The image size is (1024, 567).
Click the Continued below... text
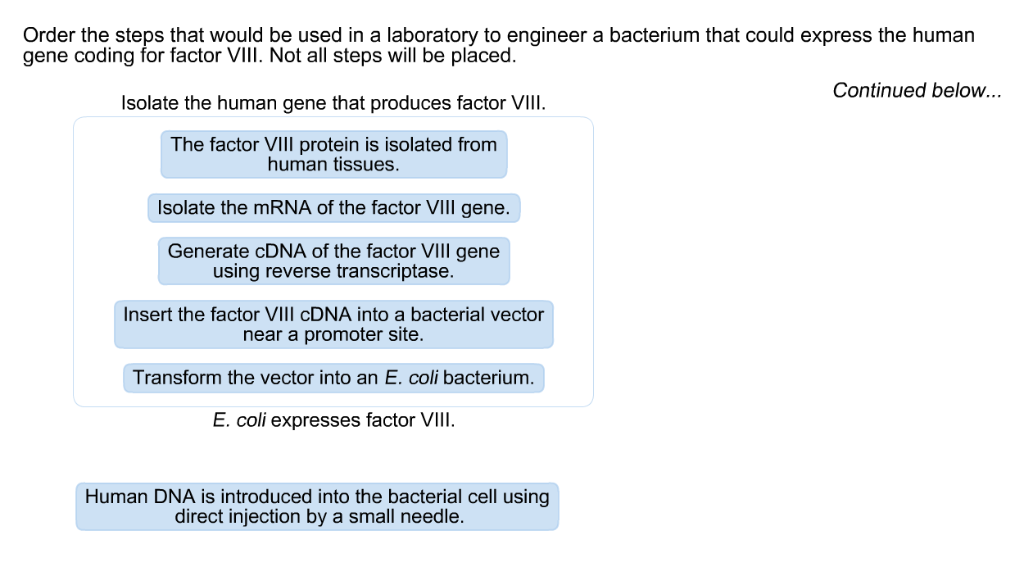[x=917, y=90]
